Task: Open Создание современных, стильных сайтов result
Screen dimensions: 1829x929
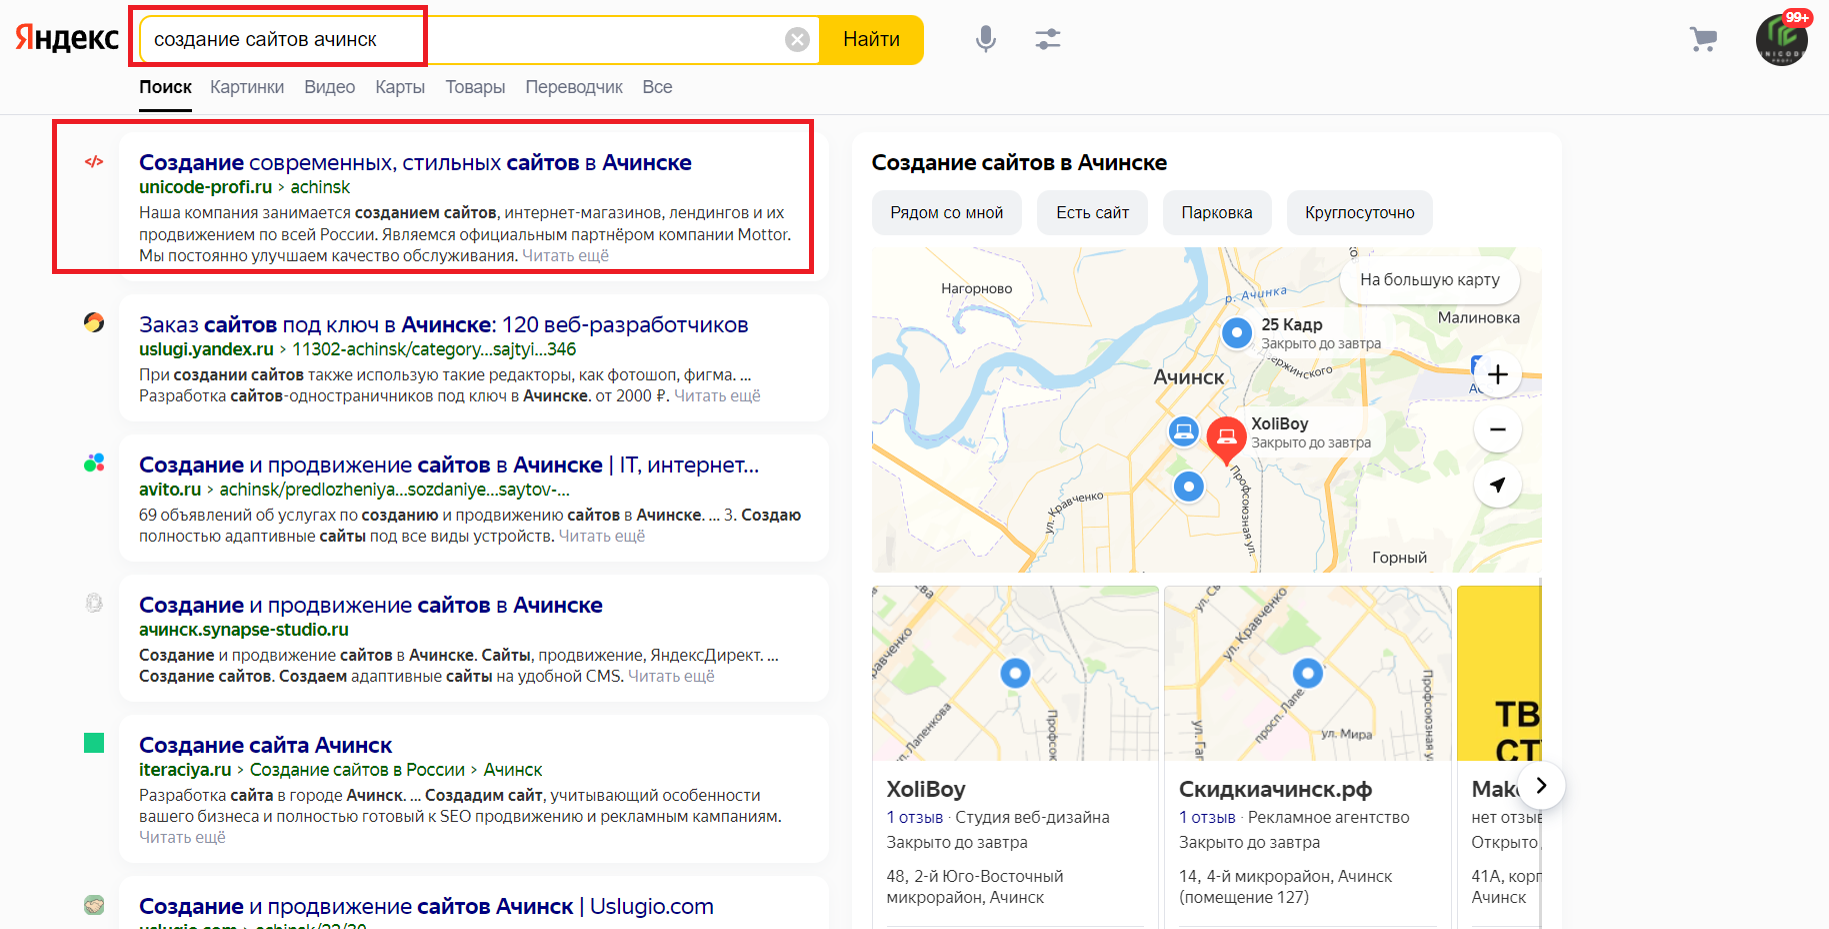Action: pos(415,162)
